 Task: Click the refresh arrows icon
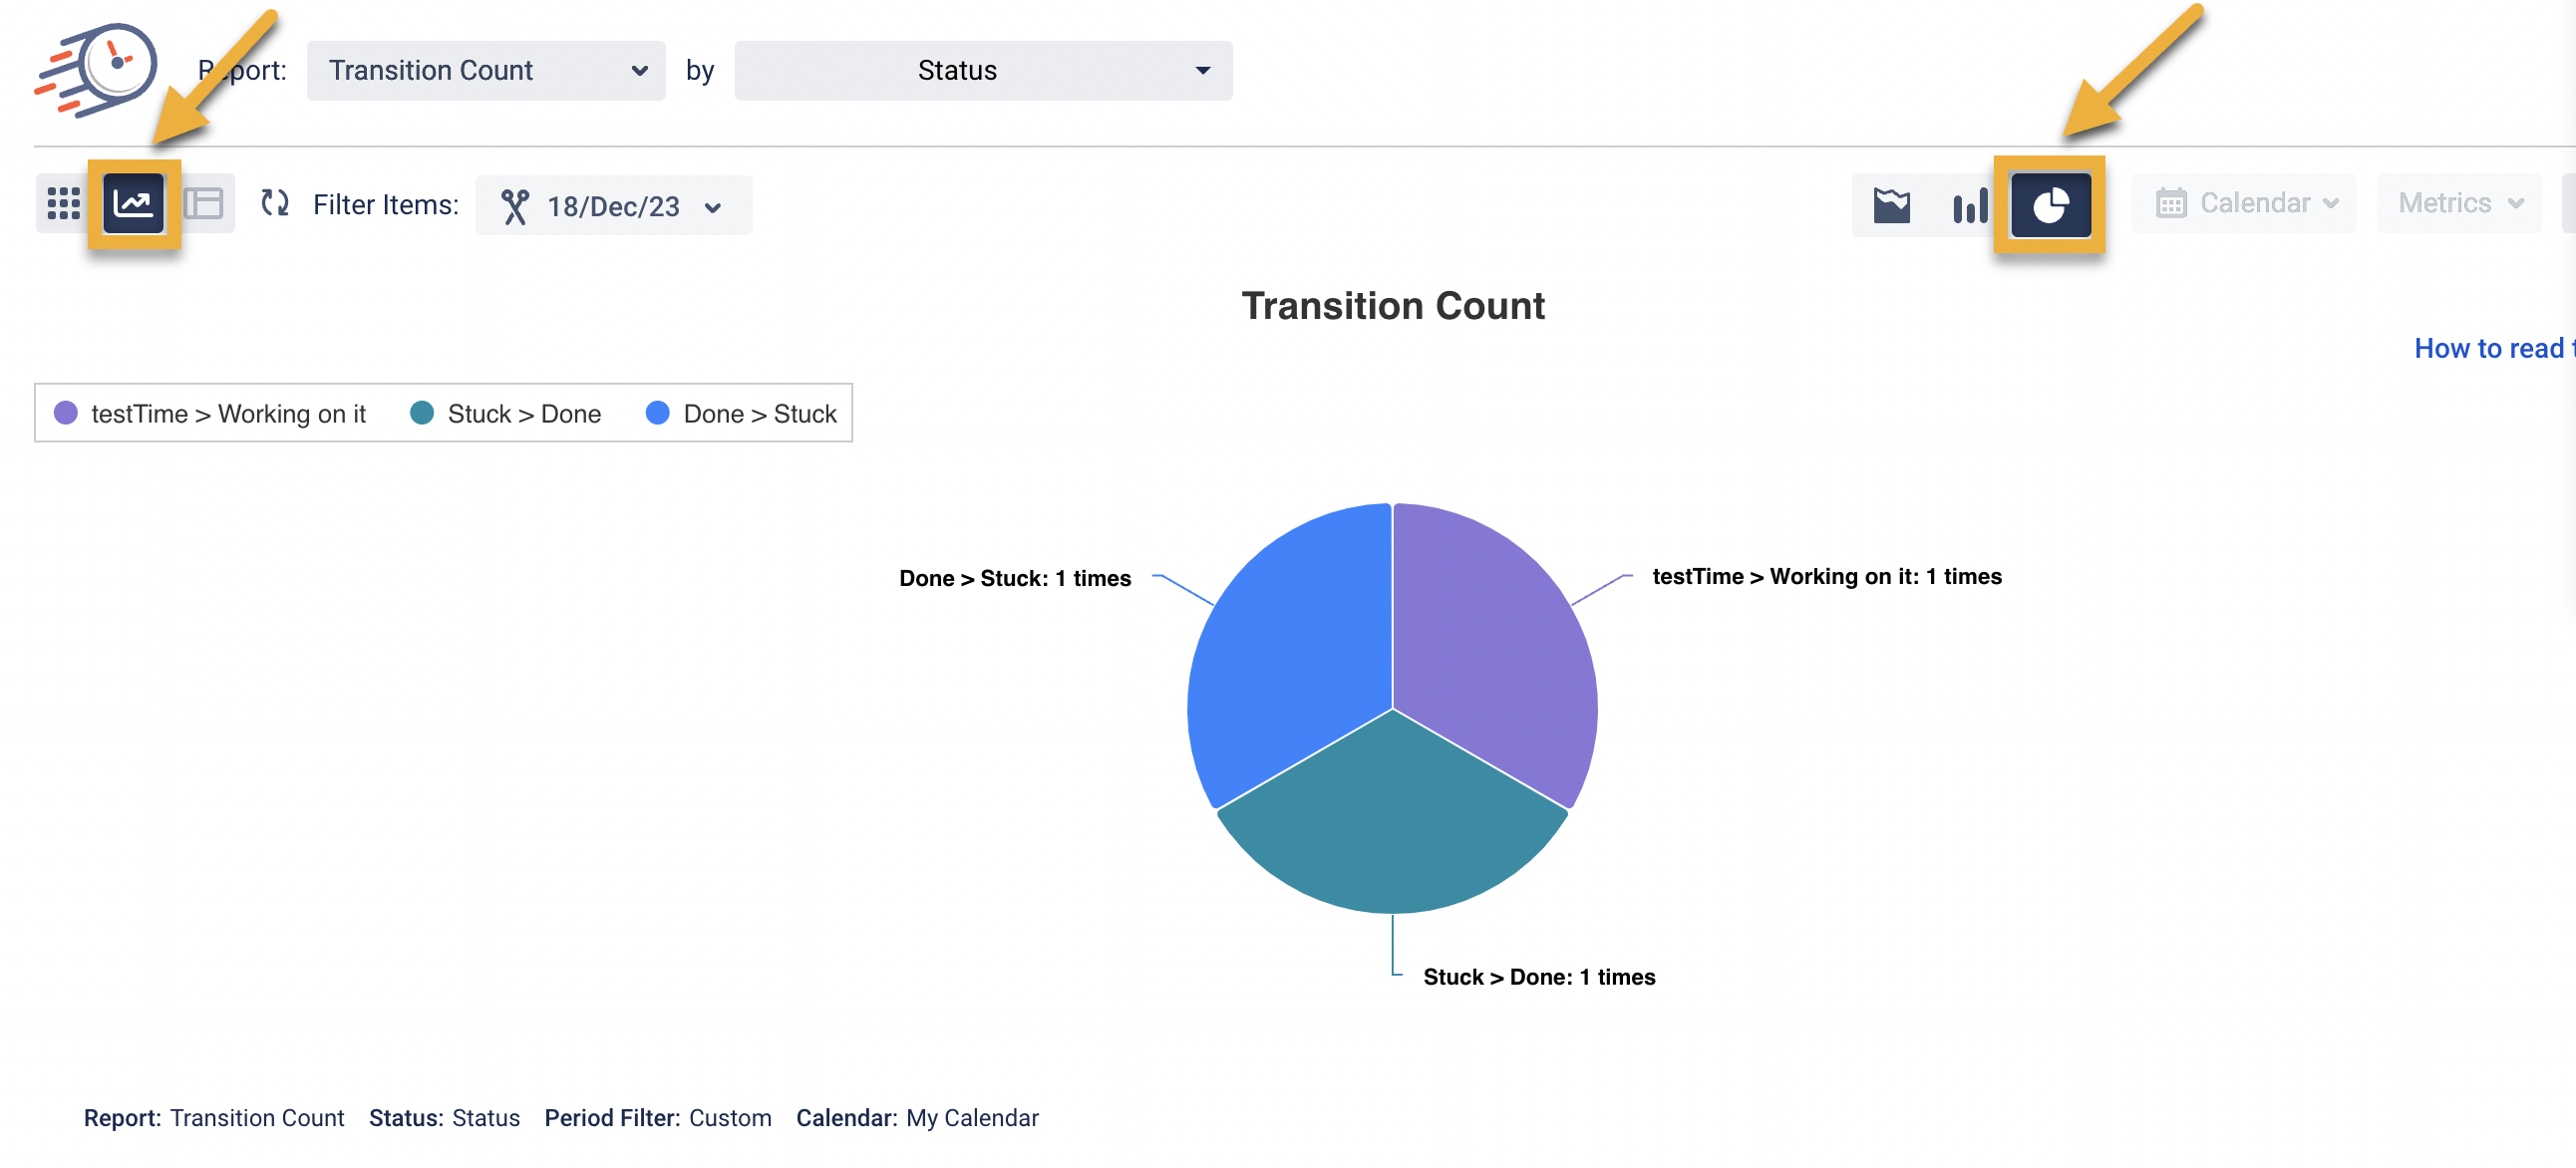click(x=275, y=203)
